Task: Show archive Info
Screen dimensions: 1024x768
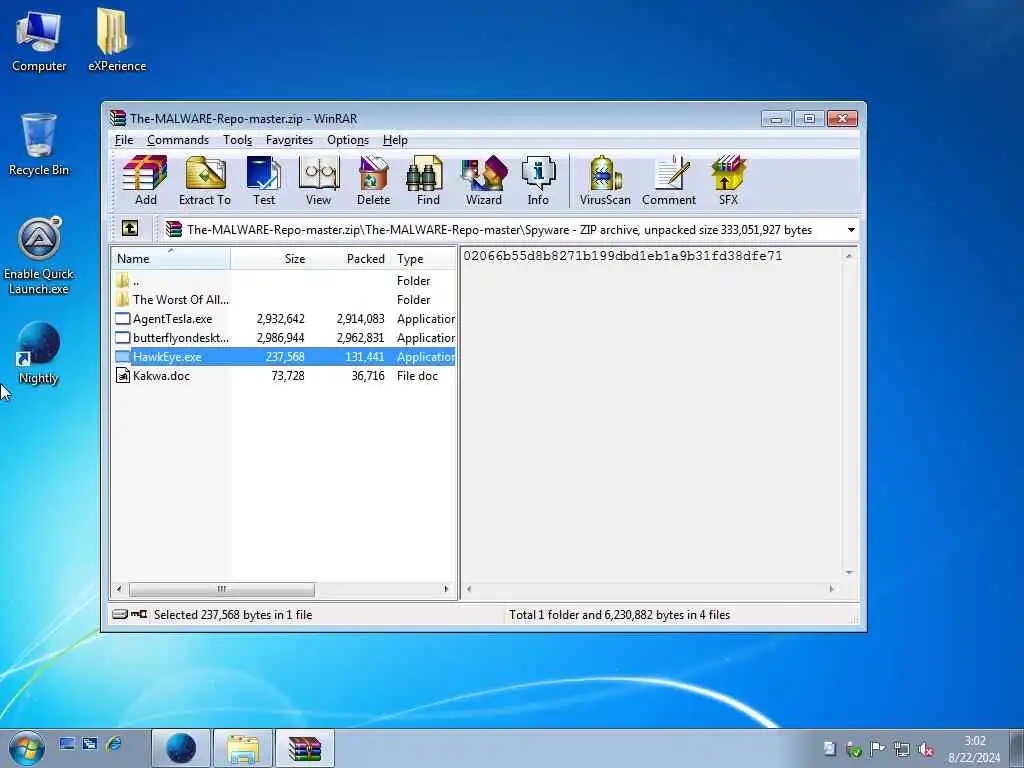Action: tap(538, 181)
